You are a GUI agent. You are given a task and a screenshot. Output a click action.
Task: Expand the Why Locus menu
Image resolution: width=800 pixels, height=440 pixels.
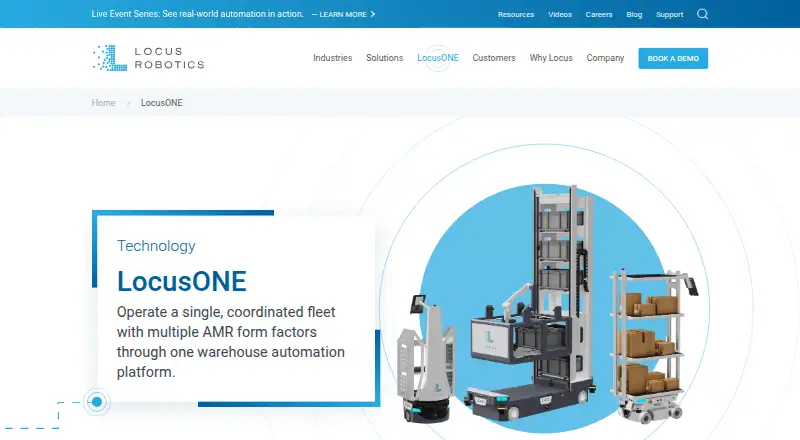click(551, 58)
